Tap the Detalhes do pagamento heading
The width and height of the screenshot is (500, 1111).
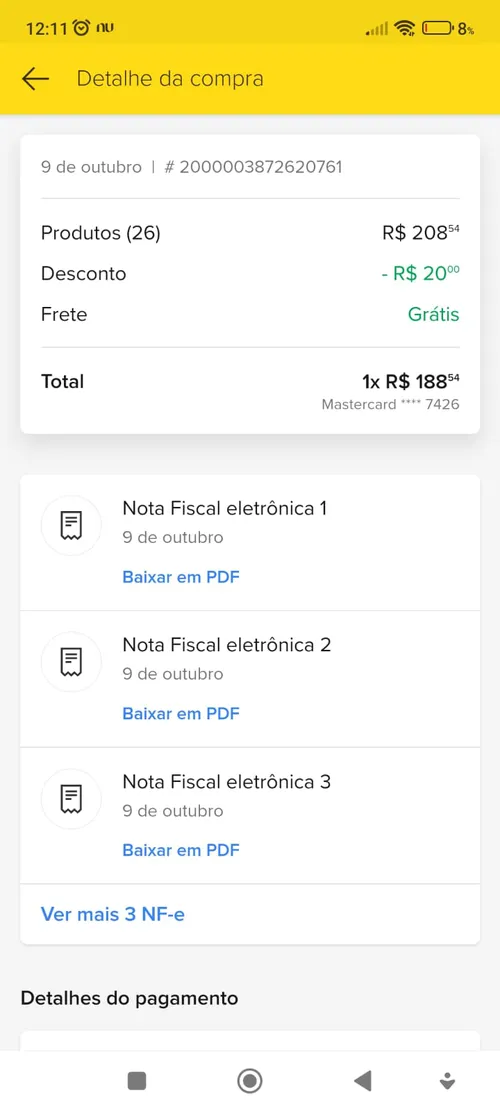pos(130,998)
